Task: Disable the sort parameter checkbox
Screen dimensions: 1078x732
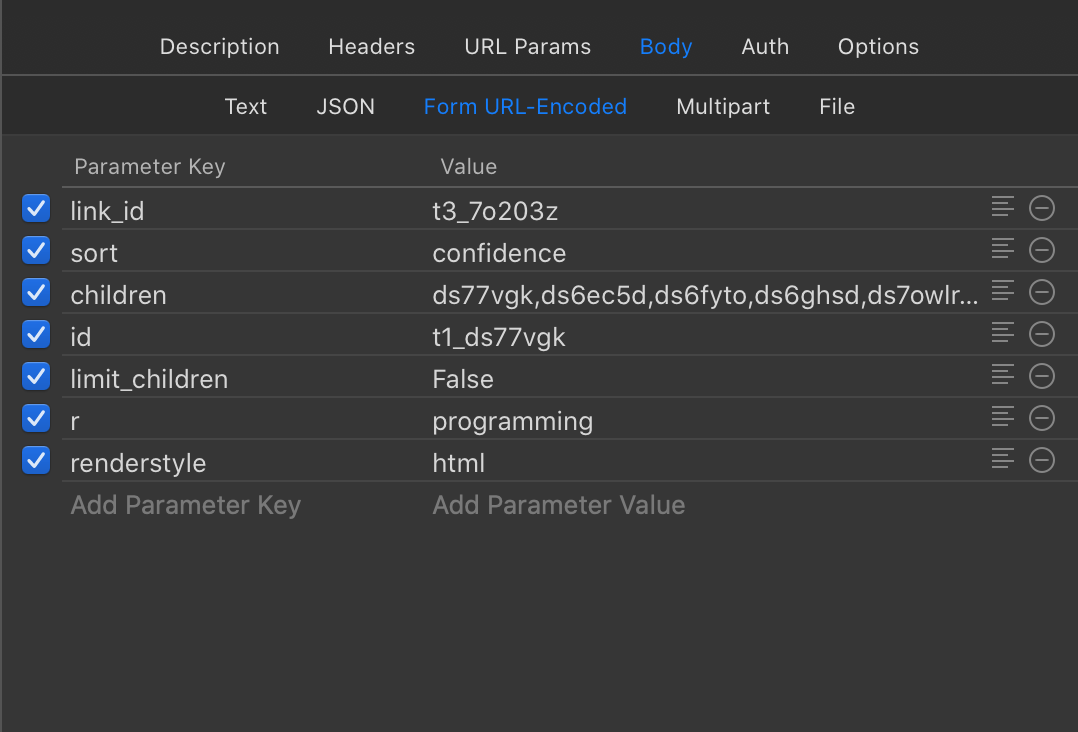Action: point(36,250)
